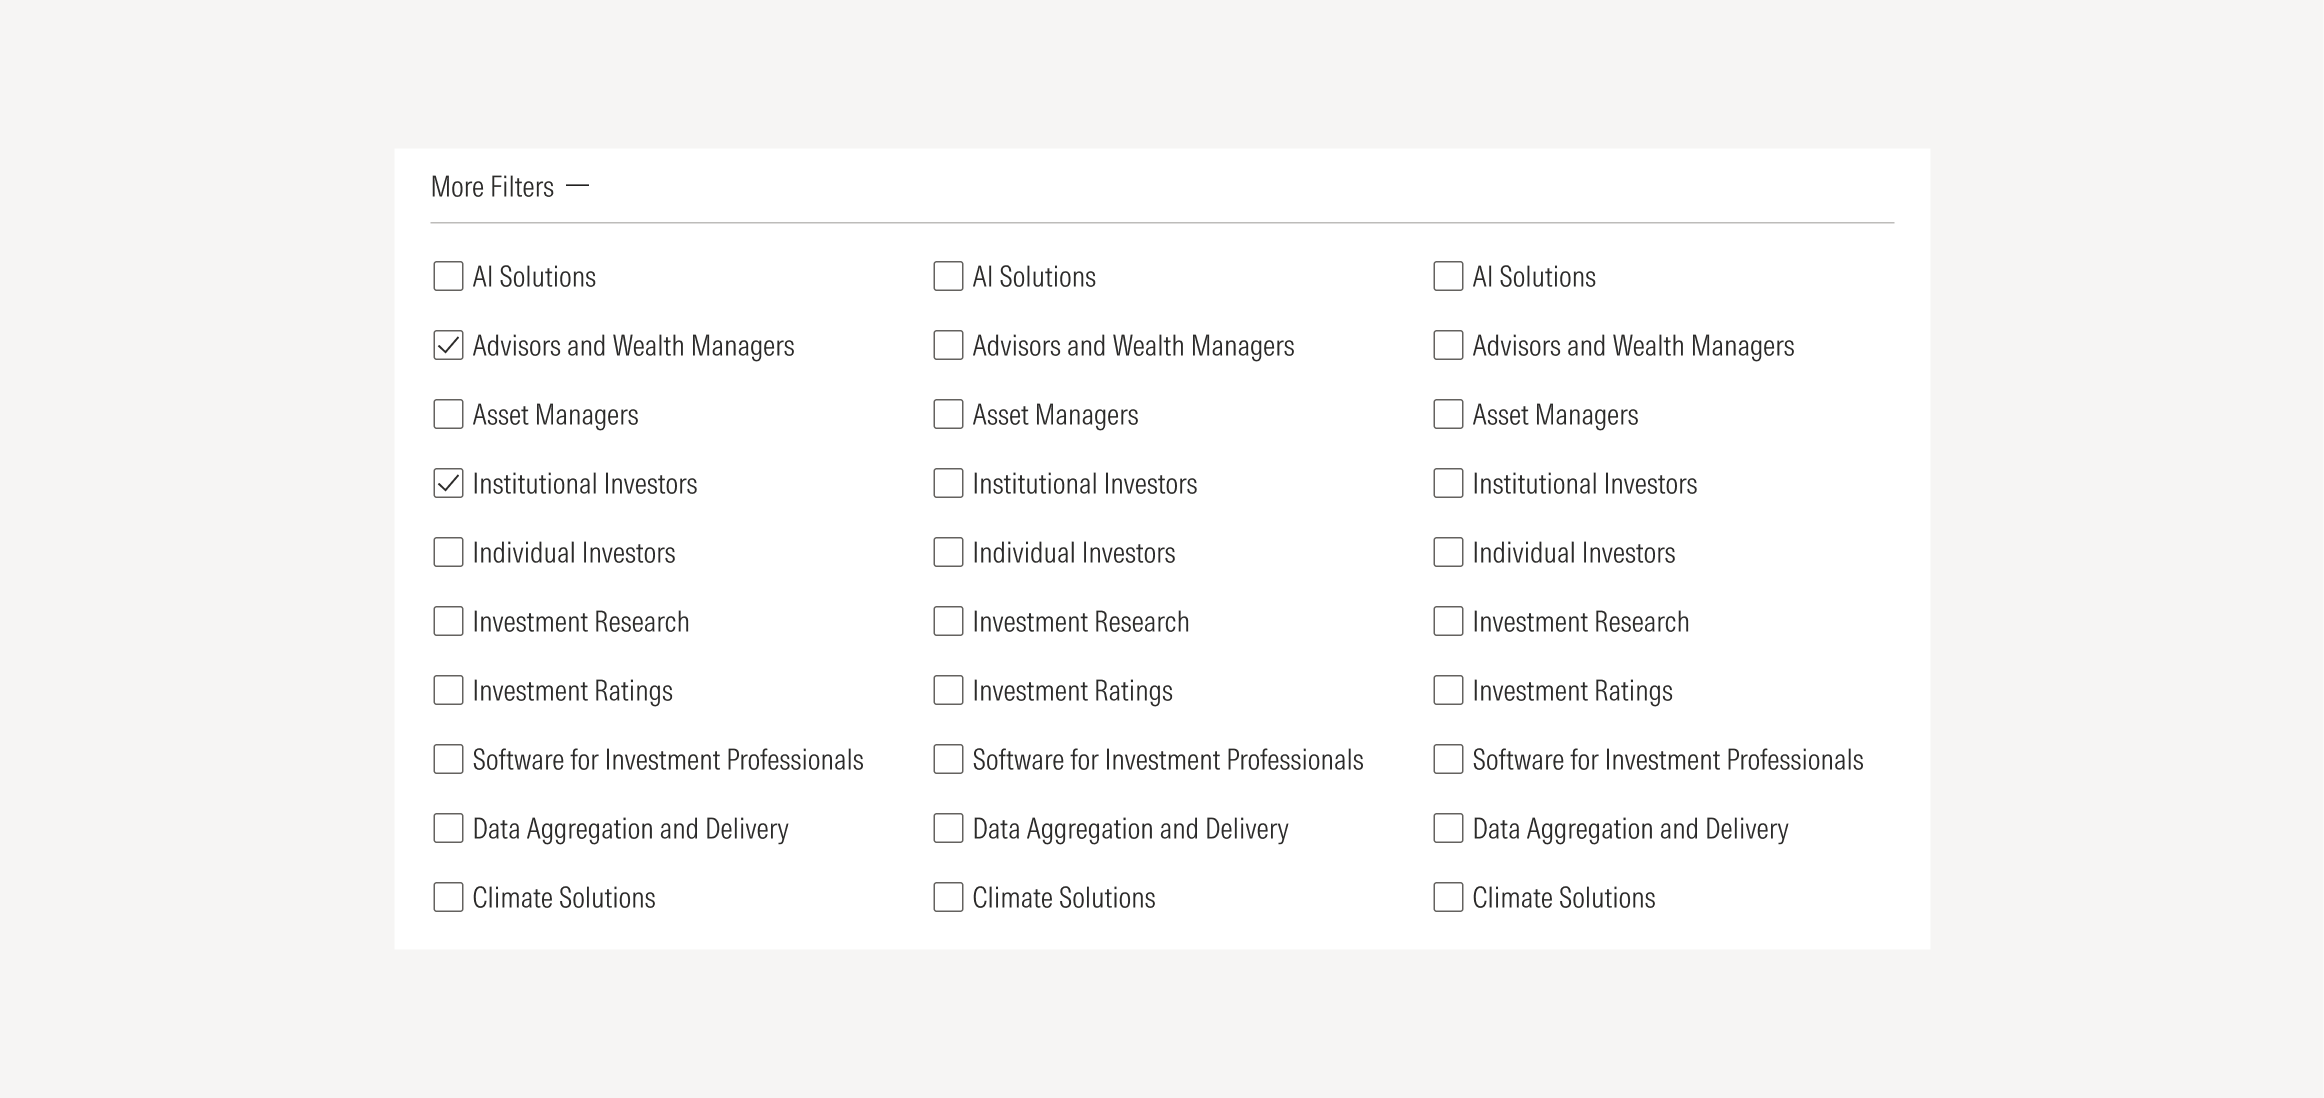
Task: Check Software for Investment Professionals, middle column
Action: click(948, 759)
